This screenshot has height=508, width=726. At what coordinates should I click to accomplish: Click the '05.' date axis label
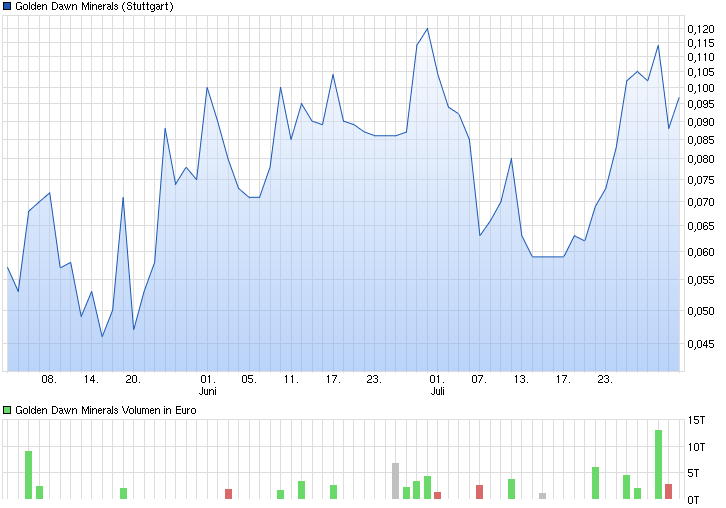click(x=249, y=379)
